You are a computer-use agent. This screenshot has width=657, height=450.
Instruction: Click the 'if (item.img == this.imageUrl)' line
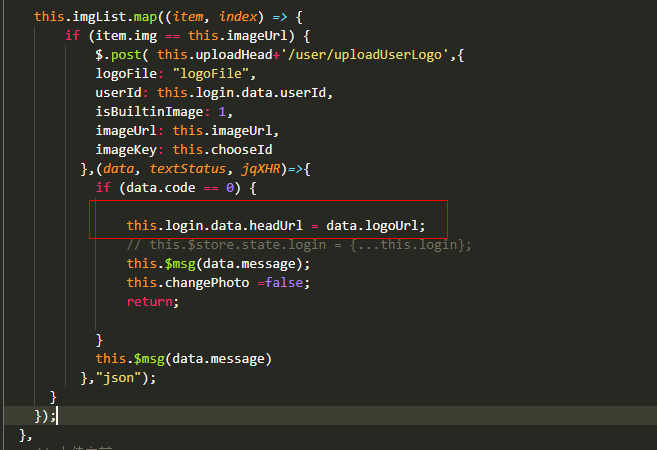point(187,36)
